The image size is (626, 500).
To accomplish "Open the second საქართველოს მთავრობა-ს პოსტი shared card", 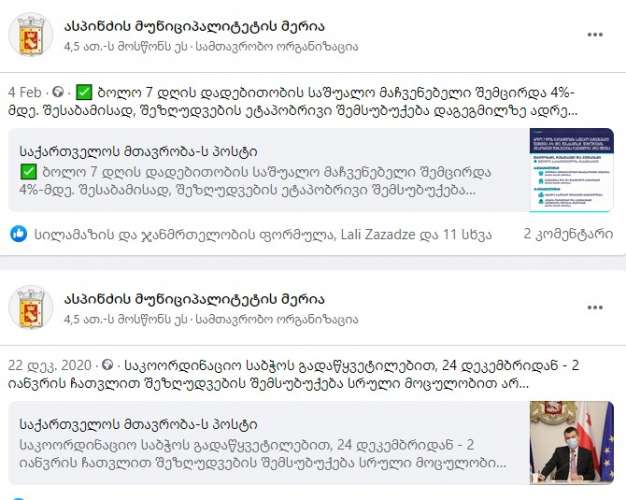I will pos(269,442).
